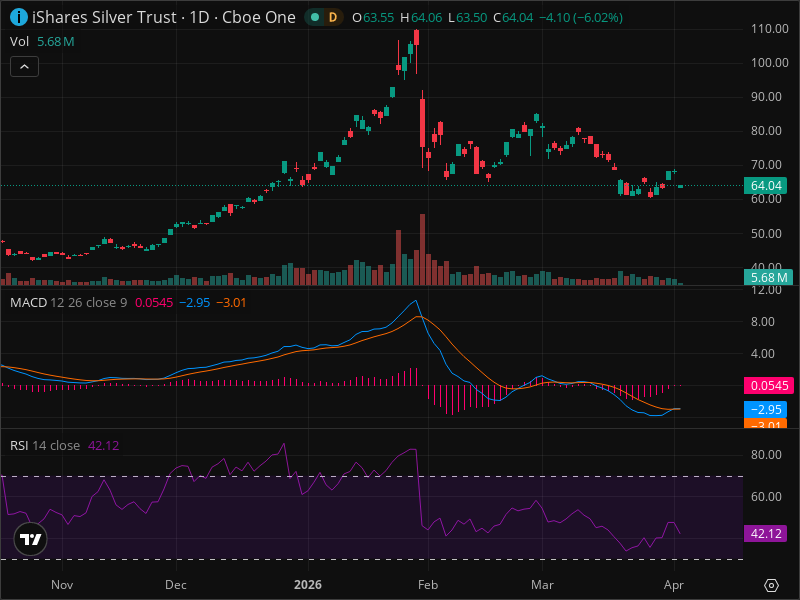Select the RSI 14 close legend
Image resolution: width=800 pixels, height=600 pixels.
click(45, 445)
